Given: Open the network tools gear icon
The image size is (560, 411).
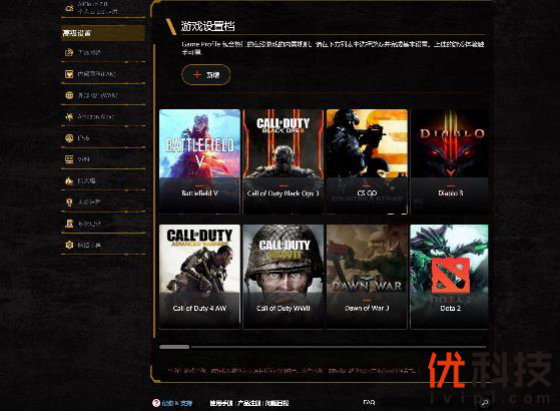Looking at the screenshot, I should (x=69, y=245).
